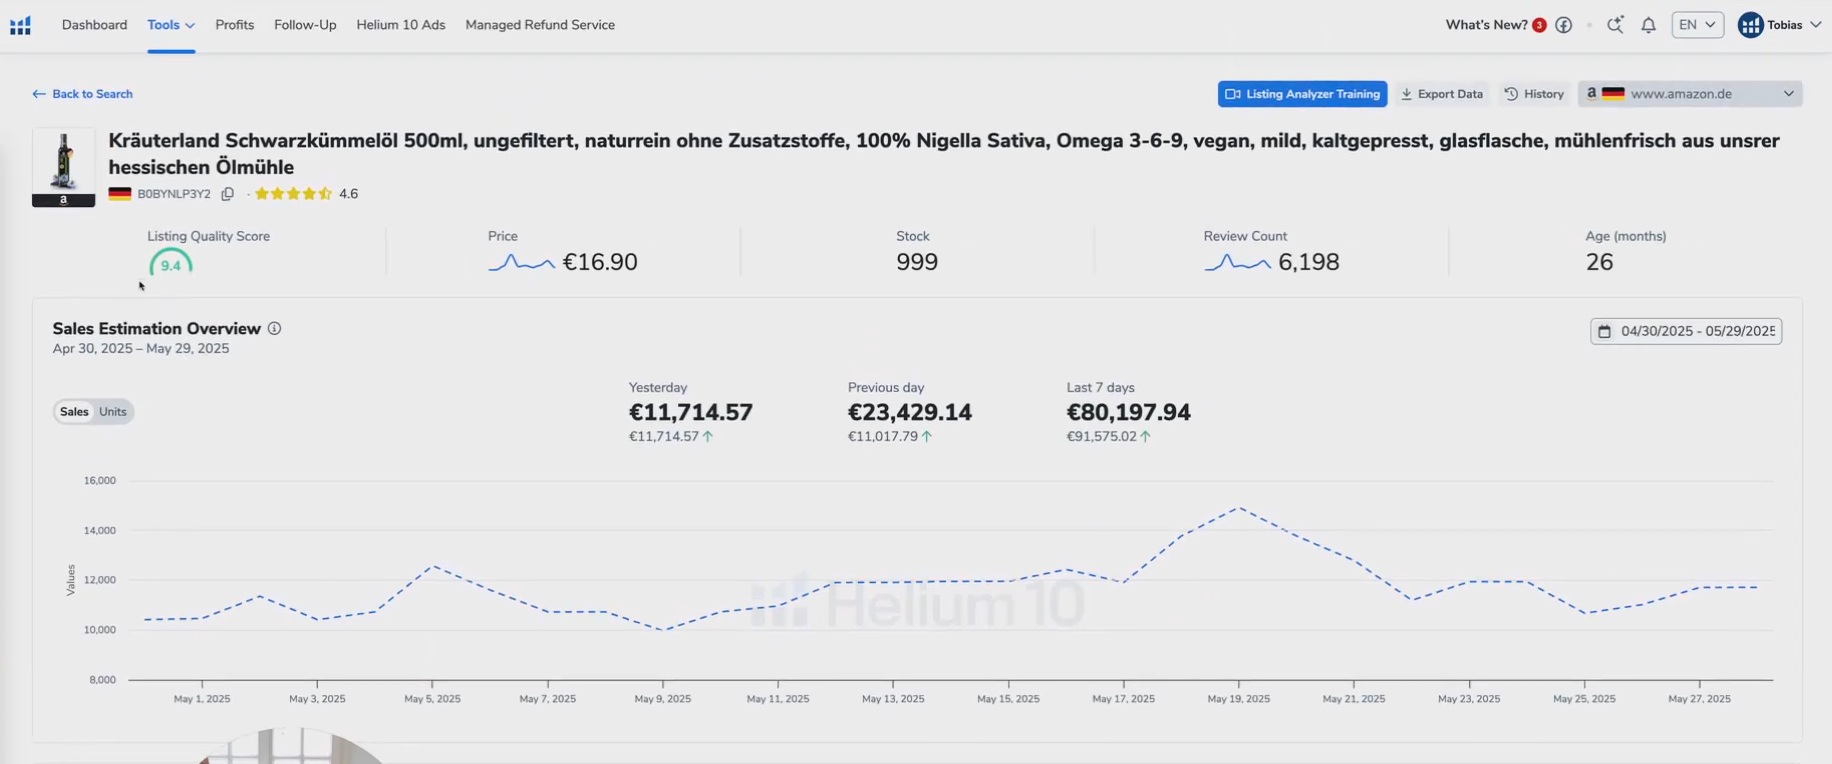Image resolution: width=1832 pixels, height=764 pixels.
Task: Click the price value €16.90
Action: [600, 262]
